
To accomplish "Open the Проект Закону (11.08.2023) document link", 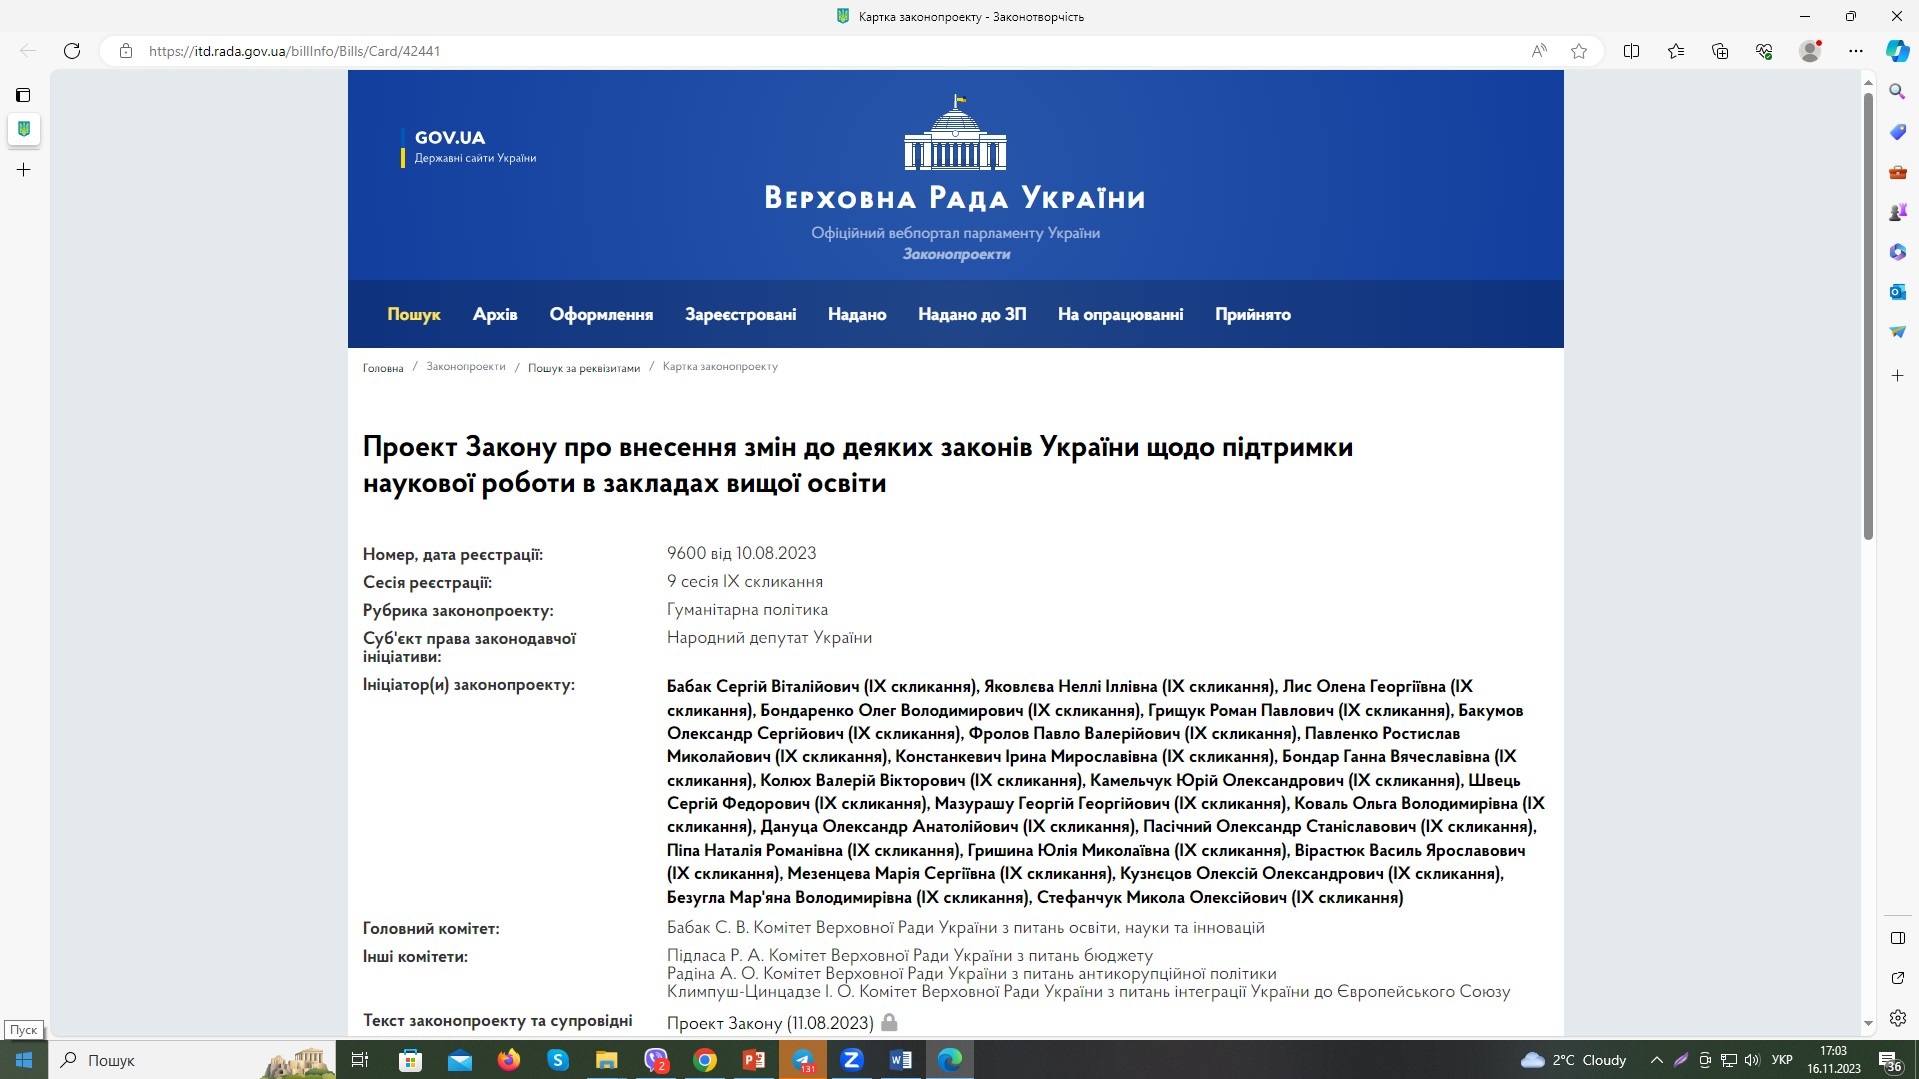I will pyautogui.click(x=770, y=1023).
